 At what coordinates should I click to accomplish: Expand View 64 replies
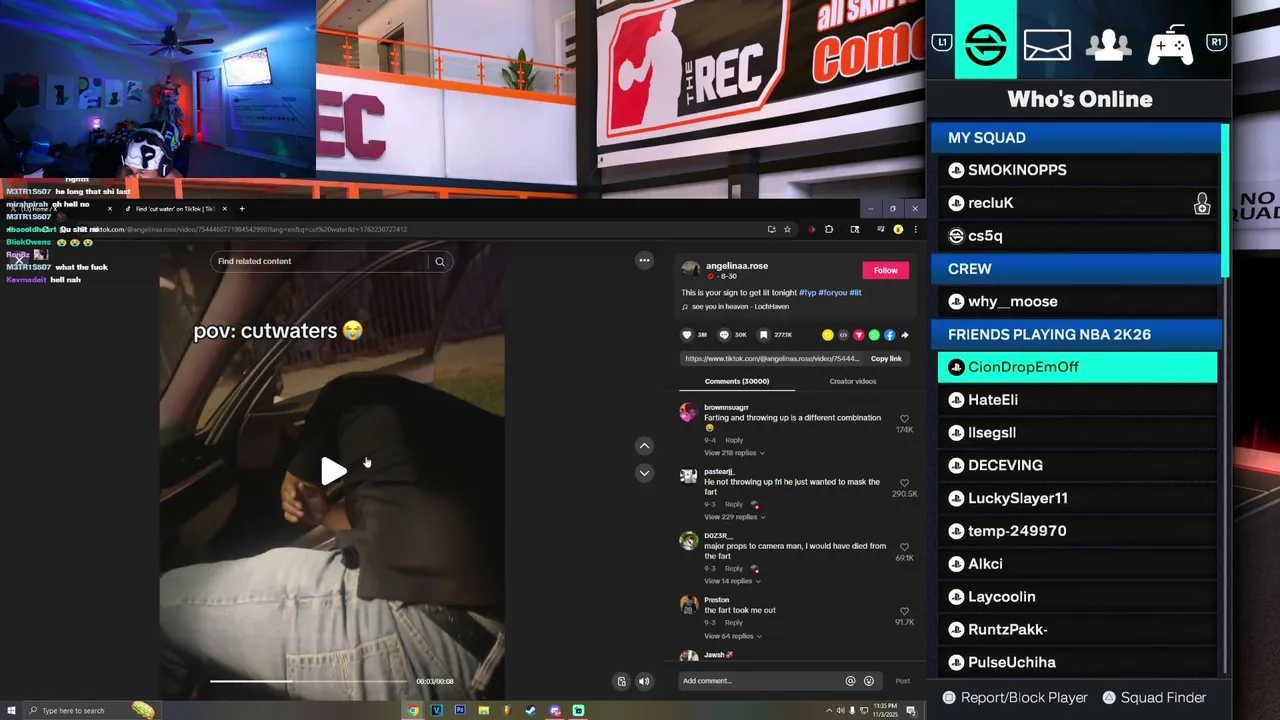click(x=733, y=636)
